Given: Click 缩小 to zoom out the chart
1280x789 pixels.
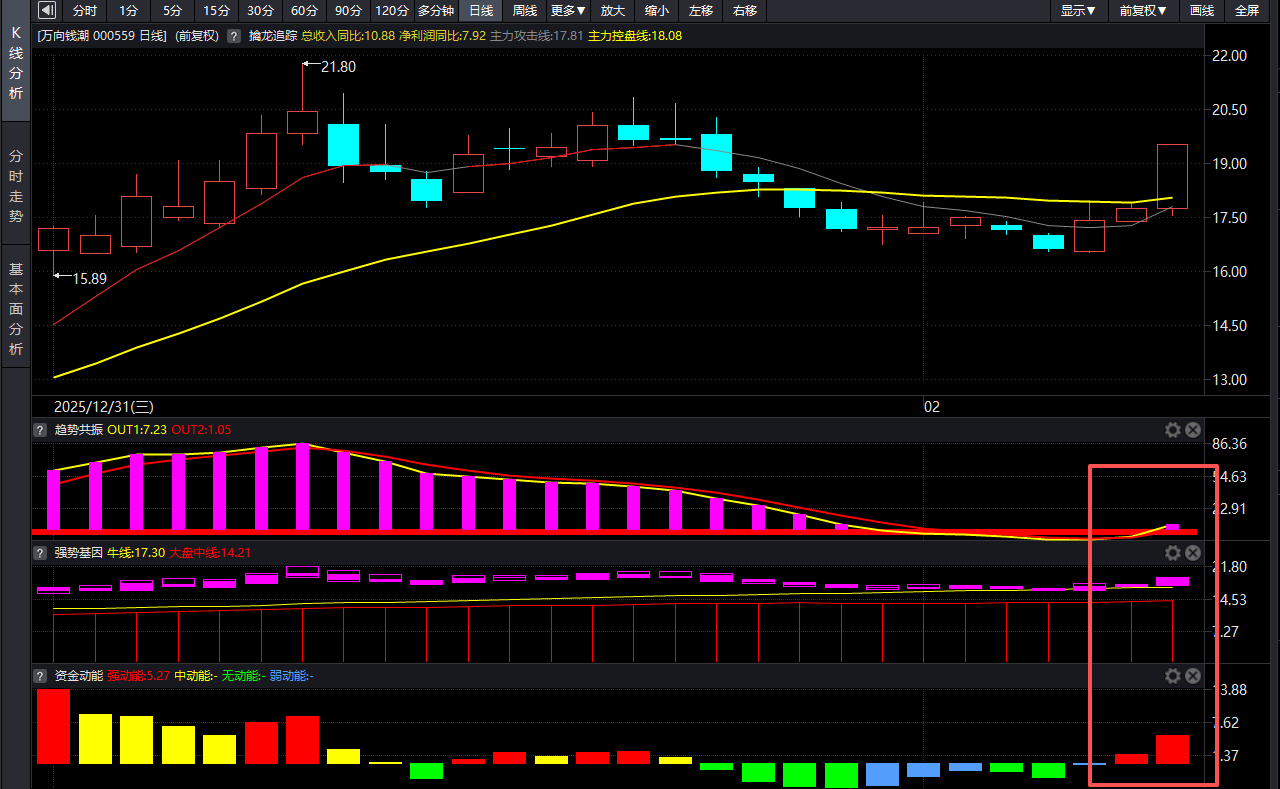Looking at the screenshot, I should click(657, 11).
